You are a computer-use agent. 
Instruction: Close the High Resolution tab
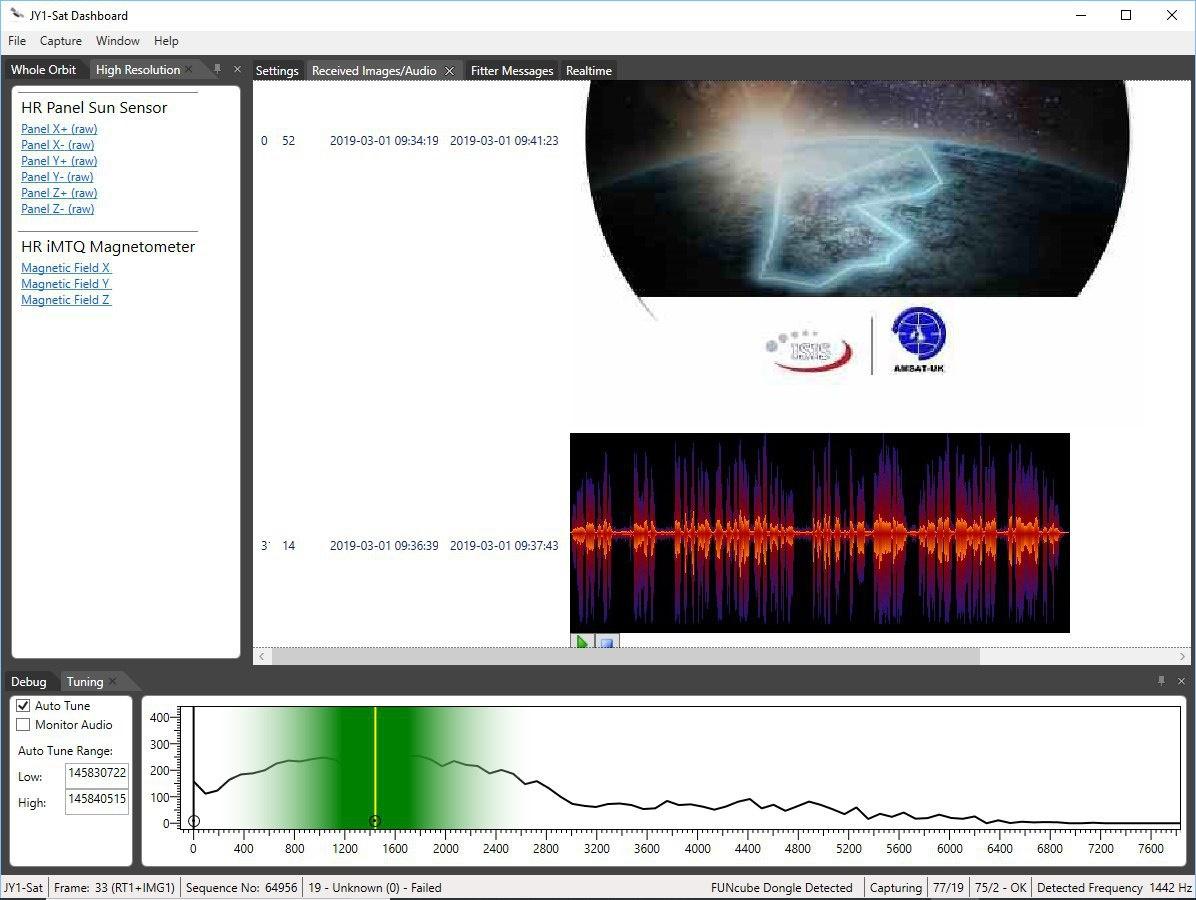(x=189, y=70)
